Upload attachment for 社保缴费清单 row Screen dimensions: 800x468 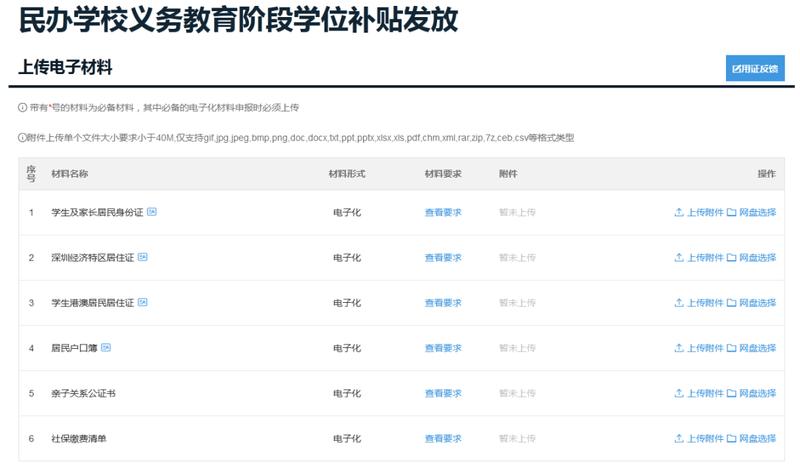[x=698, y=438]
